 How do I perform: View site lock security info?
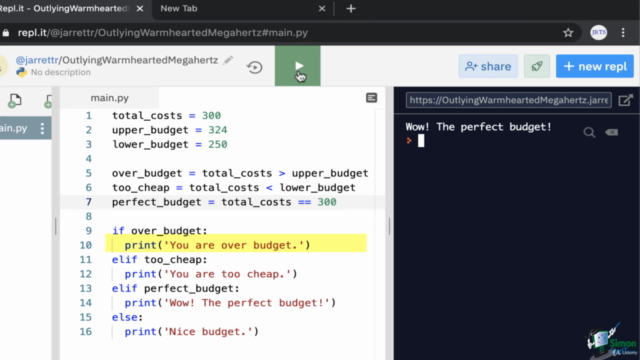(6, 33)
